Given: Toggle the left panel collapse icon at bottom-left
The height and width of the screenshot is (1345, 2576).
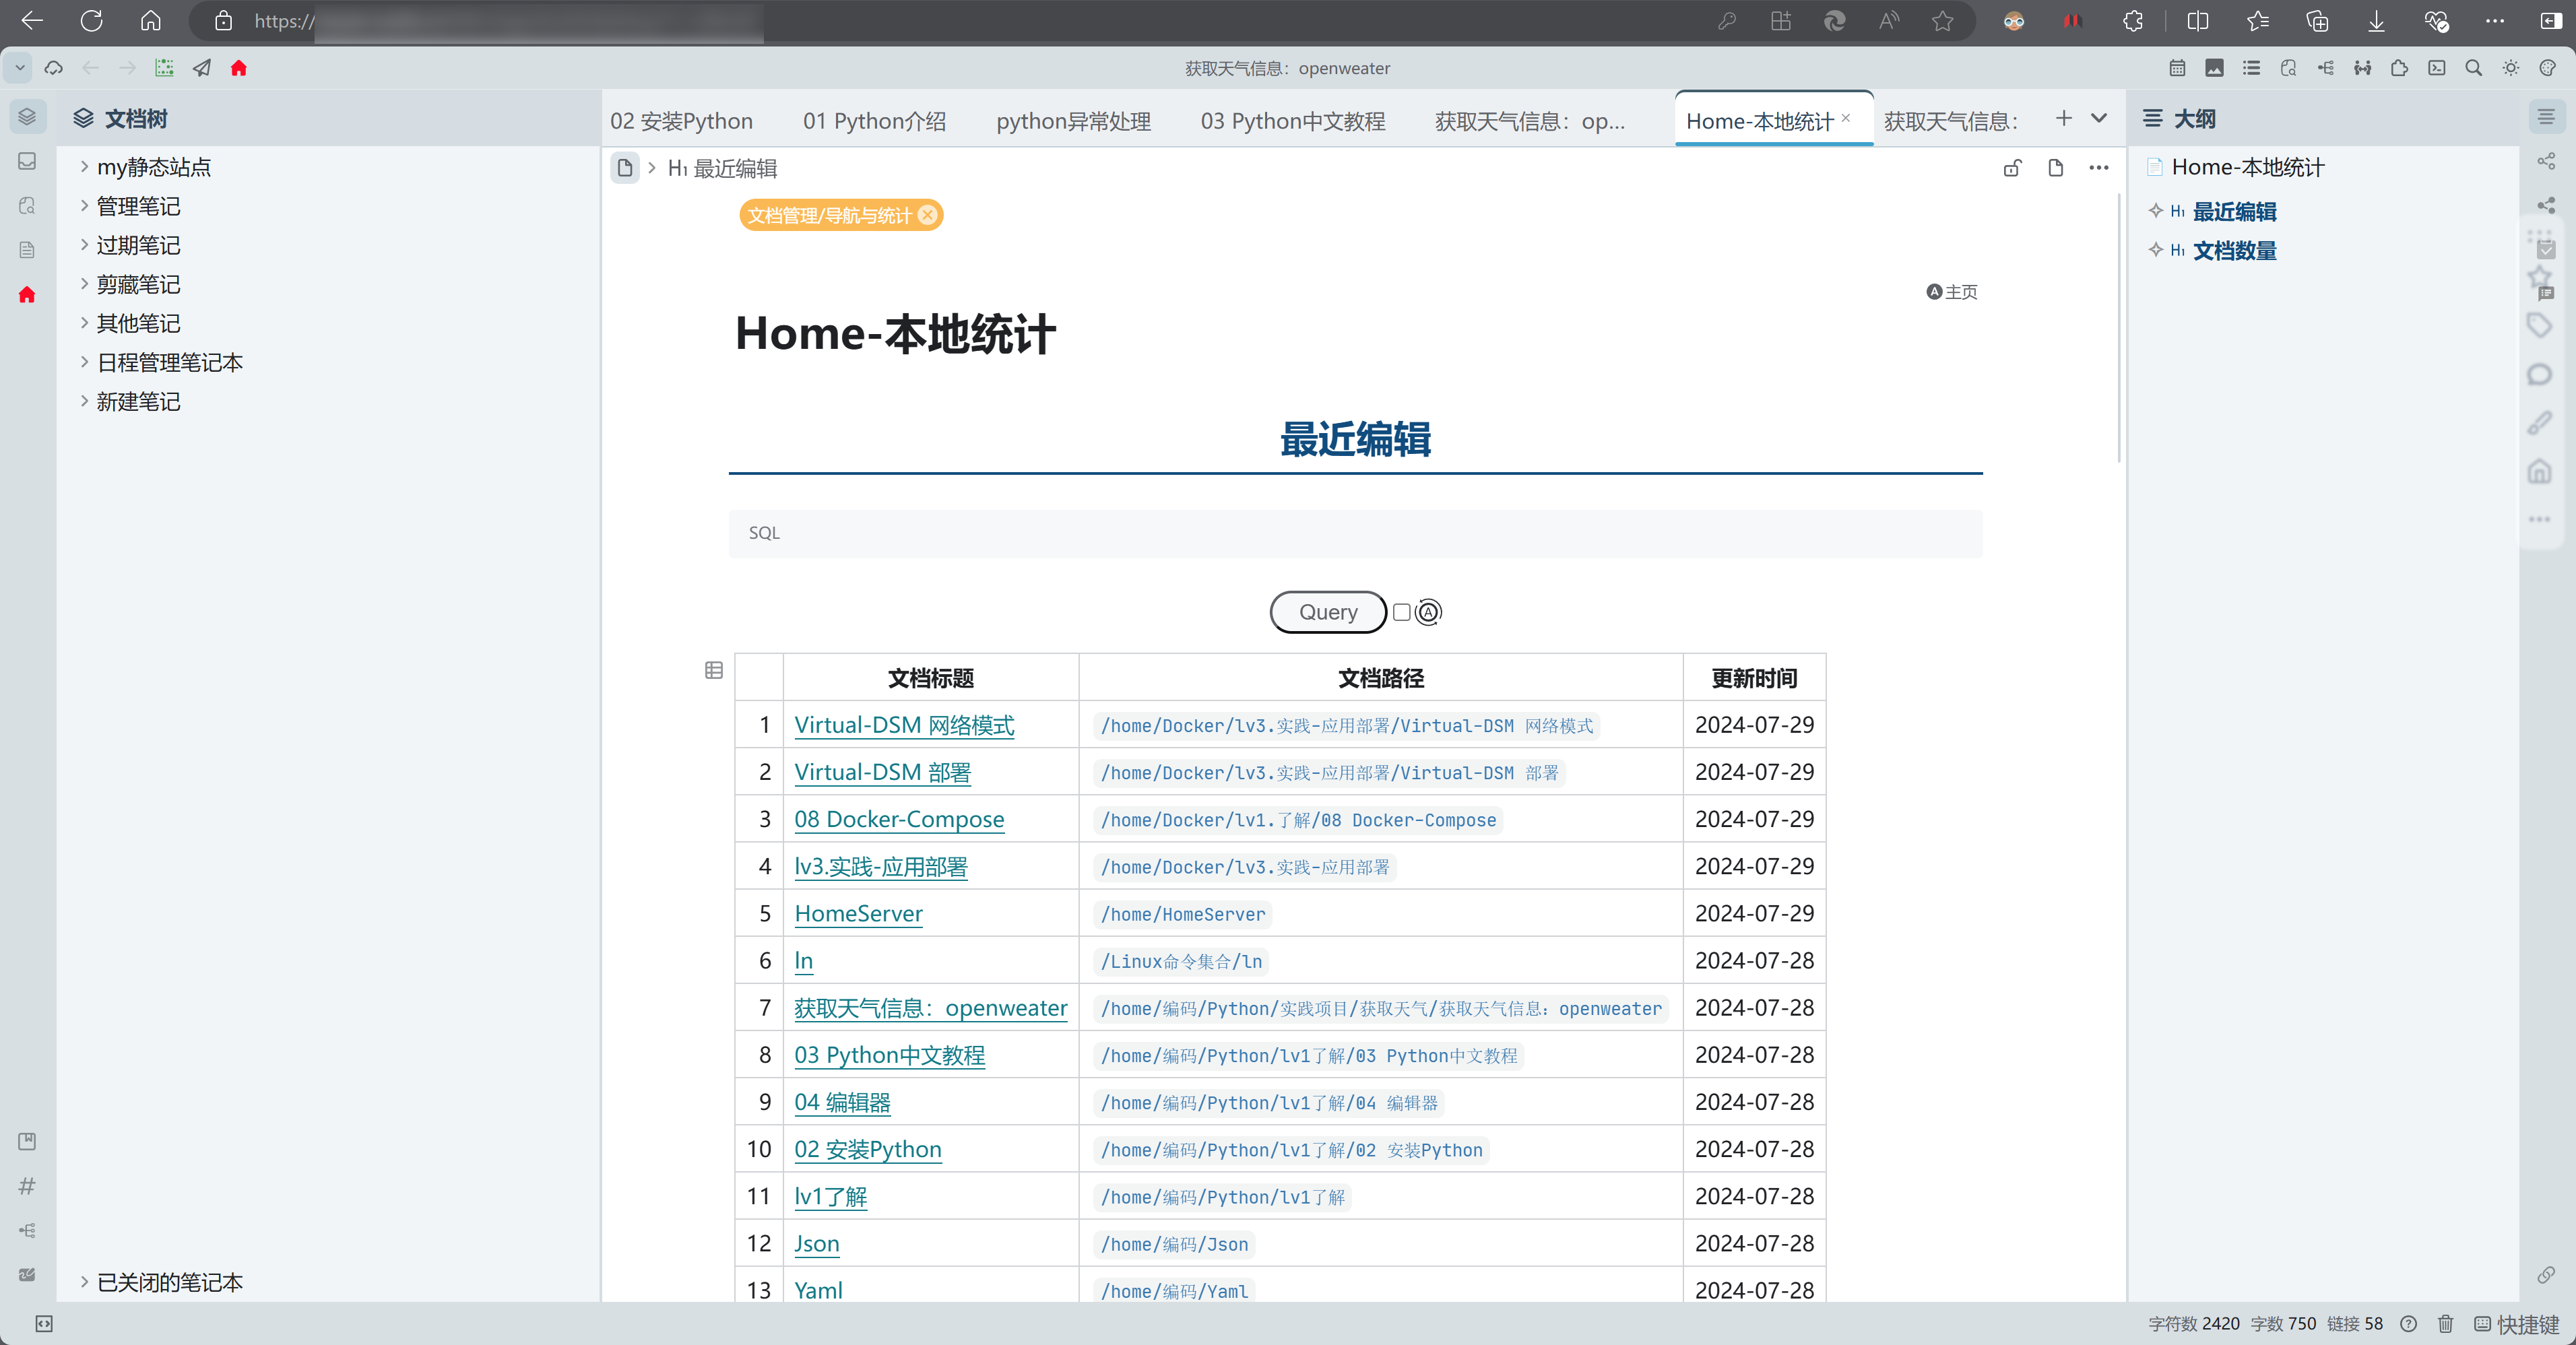Looking at the screenshot, I should click(44, 1324).
